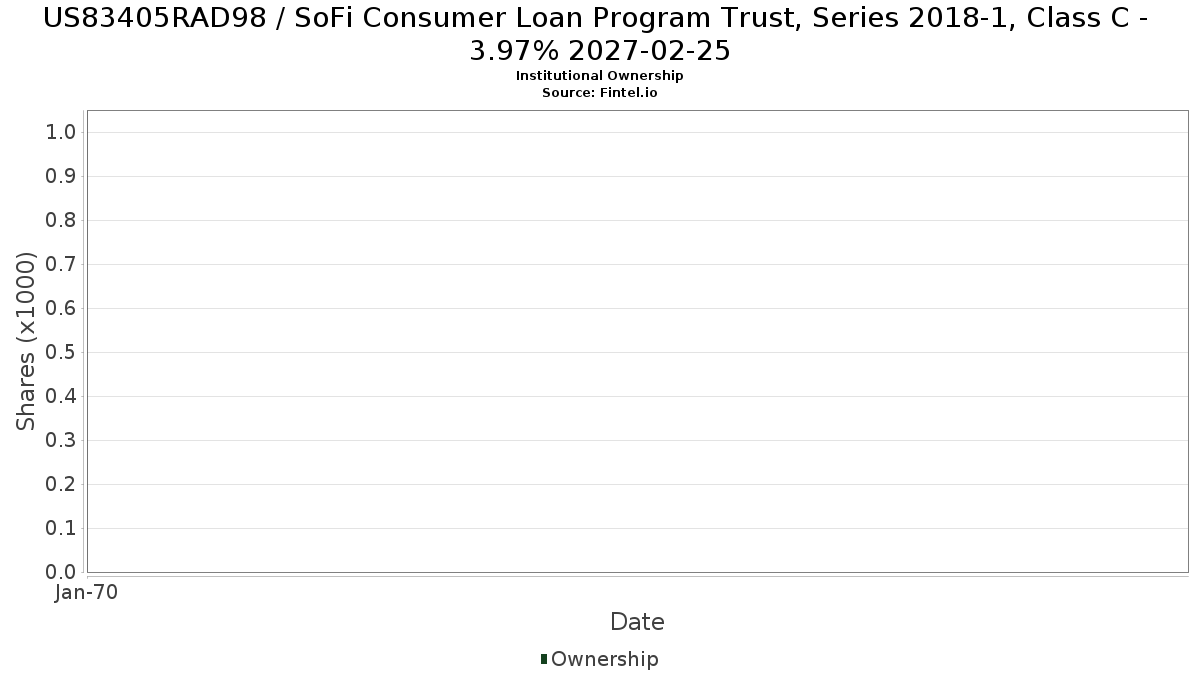Image resolution: width=1200 pixels, height=675 pixels.
Task: Click the dark green Ownership legend swatch
Action: pos(544,659)
